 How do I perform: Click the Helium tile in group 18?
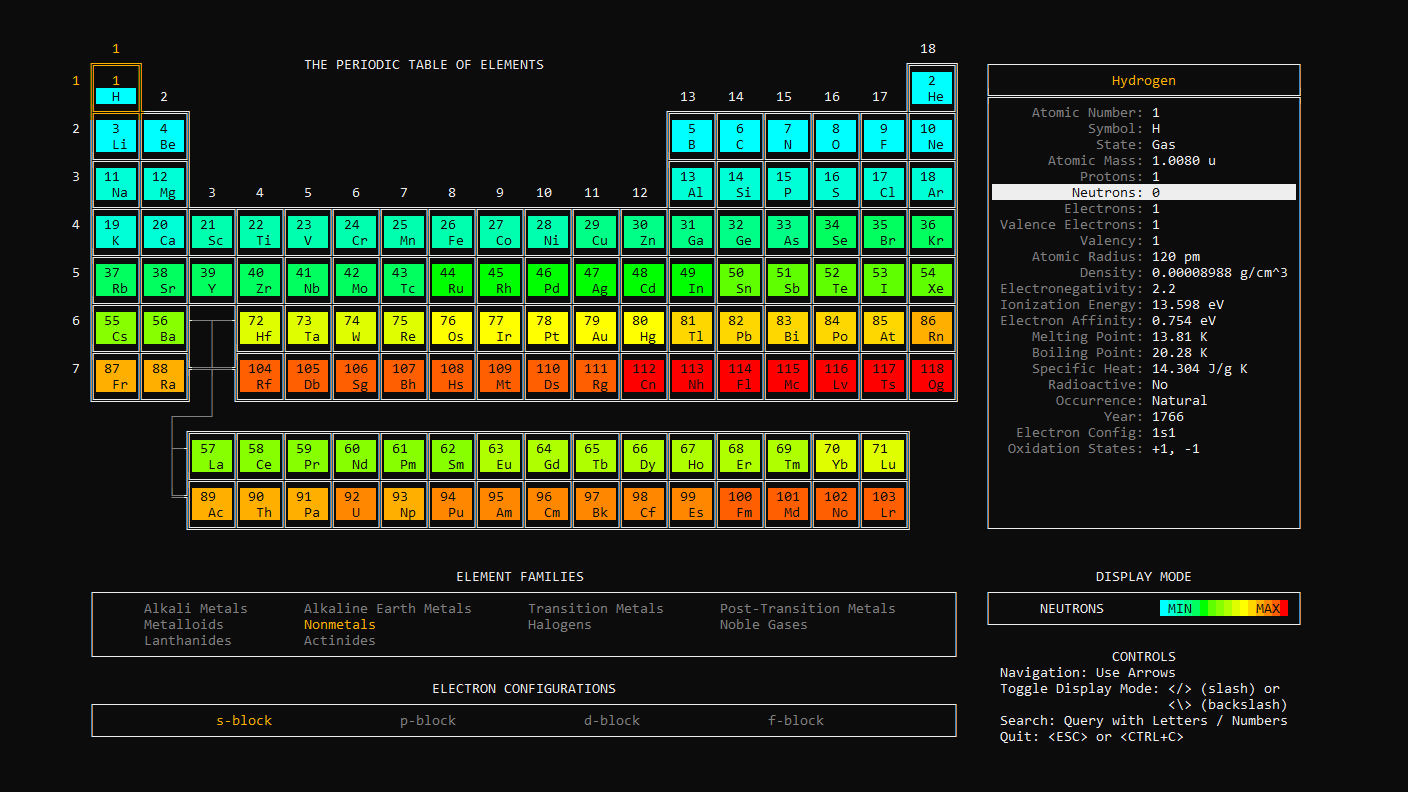click(x=932, y=88)
